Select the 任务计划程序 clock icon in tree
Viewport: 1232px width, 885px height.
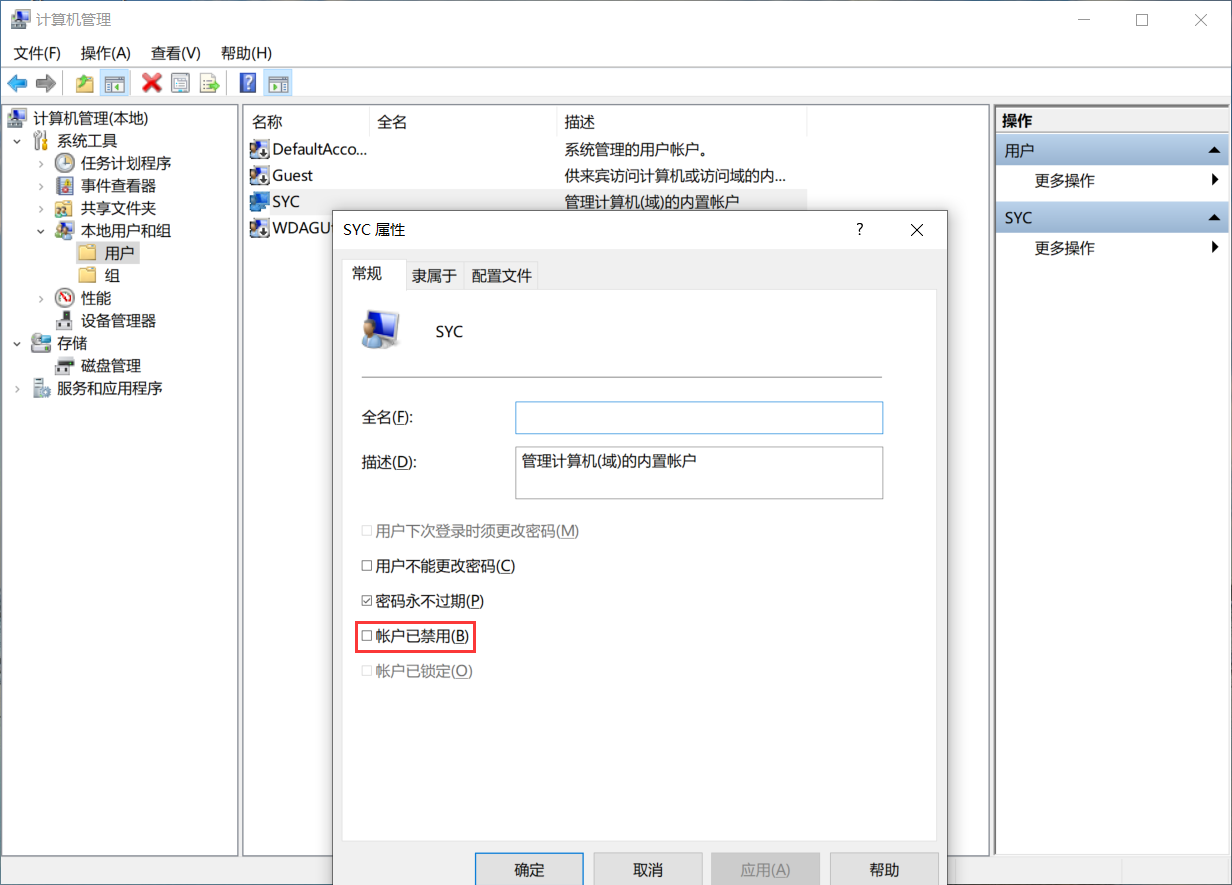[65, 163]
